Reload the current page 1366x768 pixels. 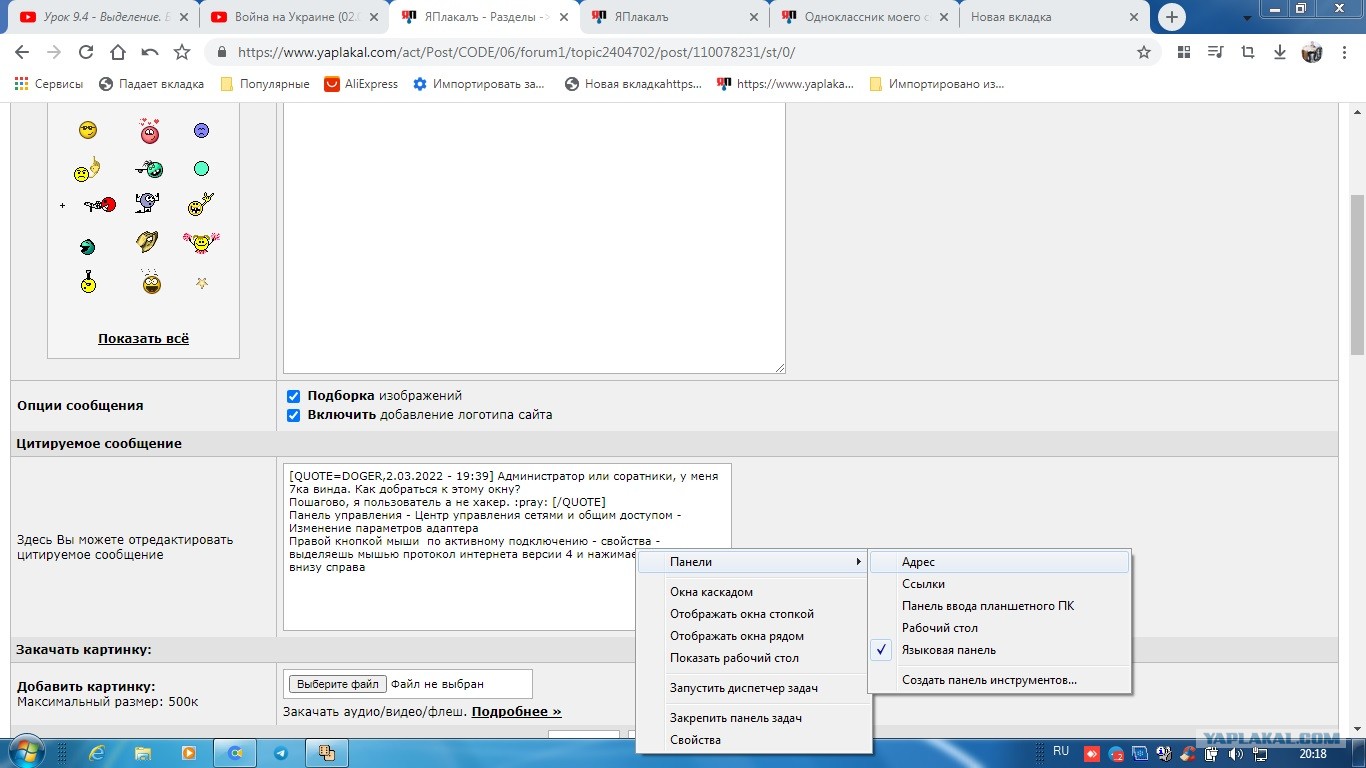click(86, 52)
